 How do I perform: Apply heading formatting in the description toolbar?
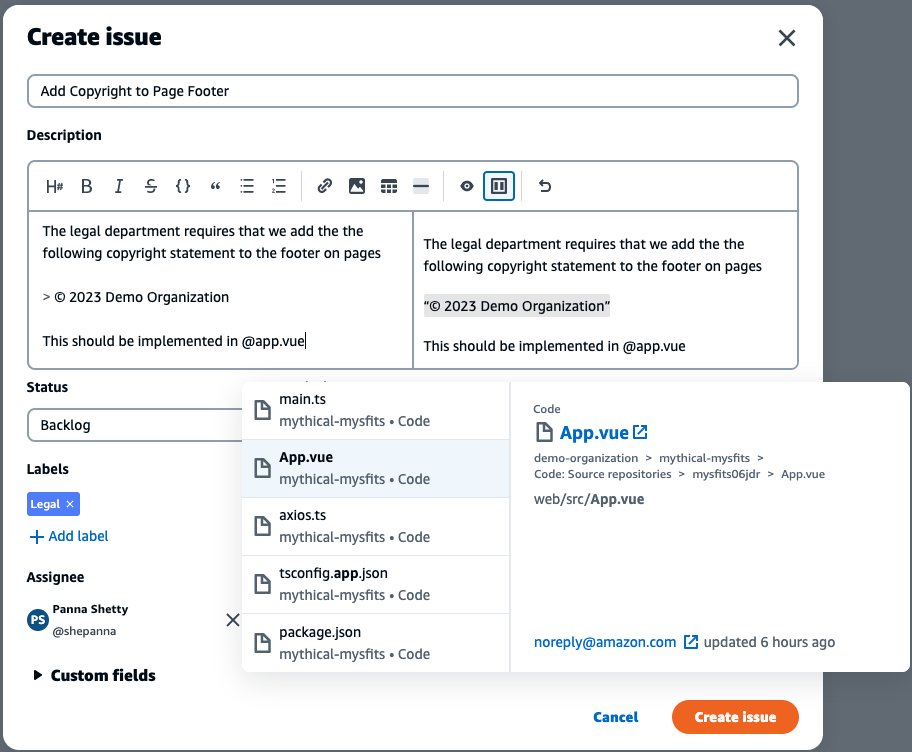click(55, 185)
